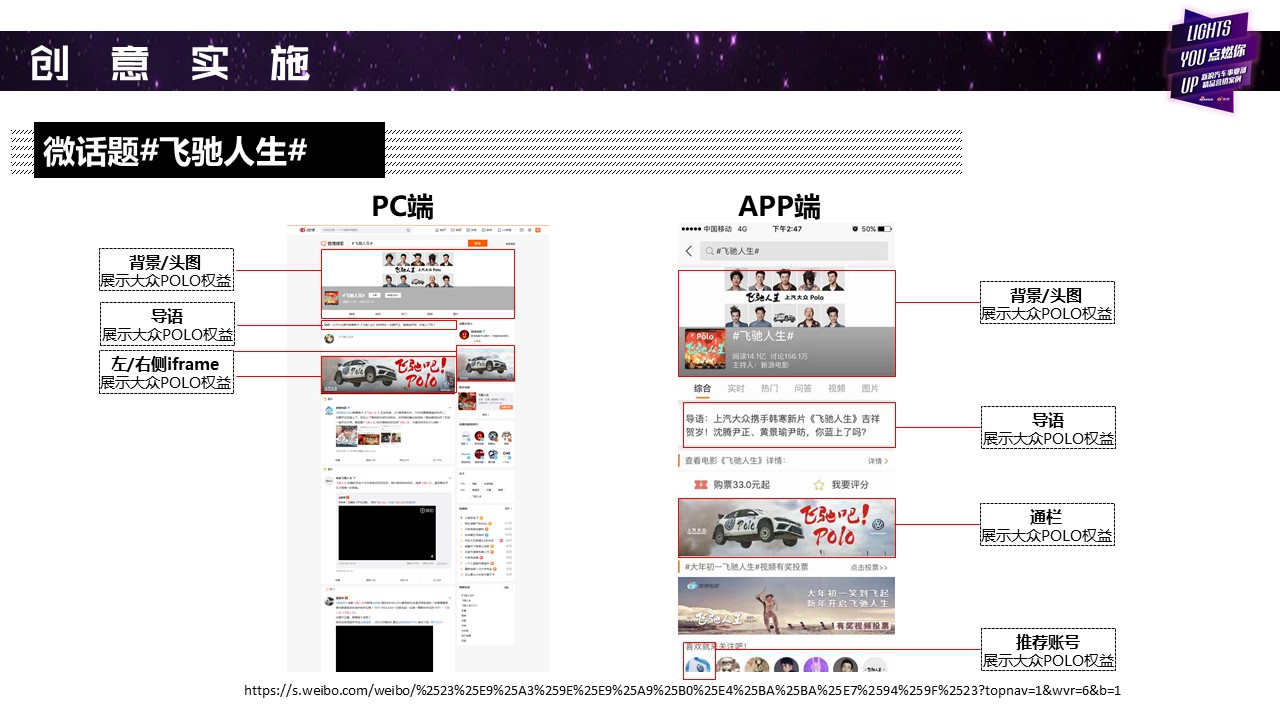Click the 秒拍 play badge on the PC video
This screenshot has width=1280, height=720.
428,511
